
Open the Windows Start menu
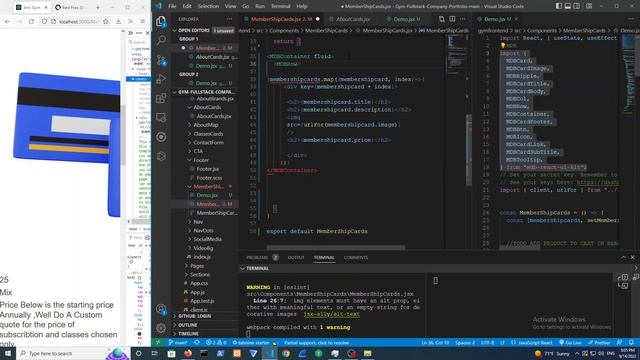pos(8,353)
